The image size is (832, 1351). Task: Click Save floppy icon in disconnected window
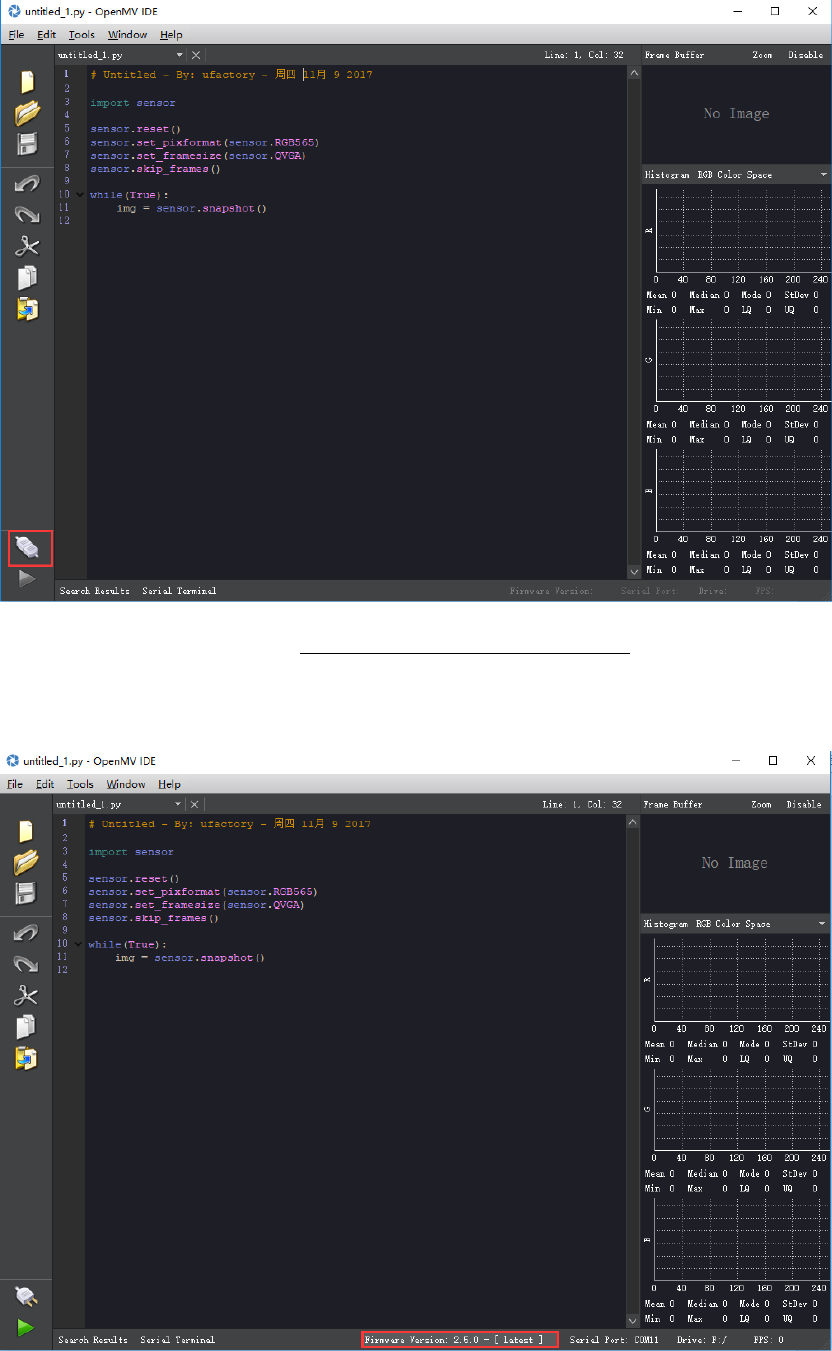27,144
